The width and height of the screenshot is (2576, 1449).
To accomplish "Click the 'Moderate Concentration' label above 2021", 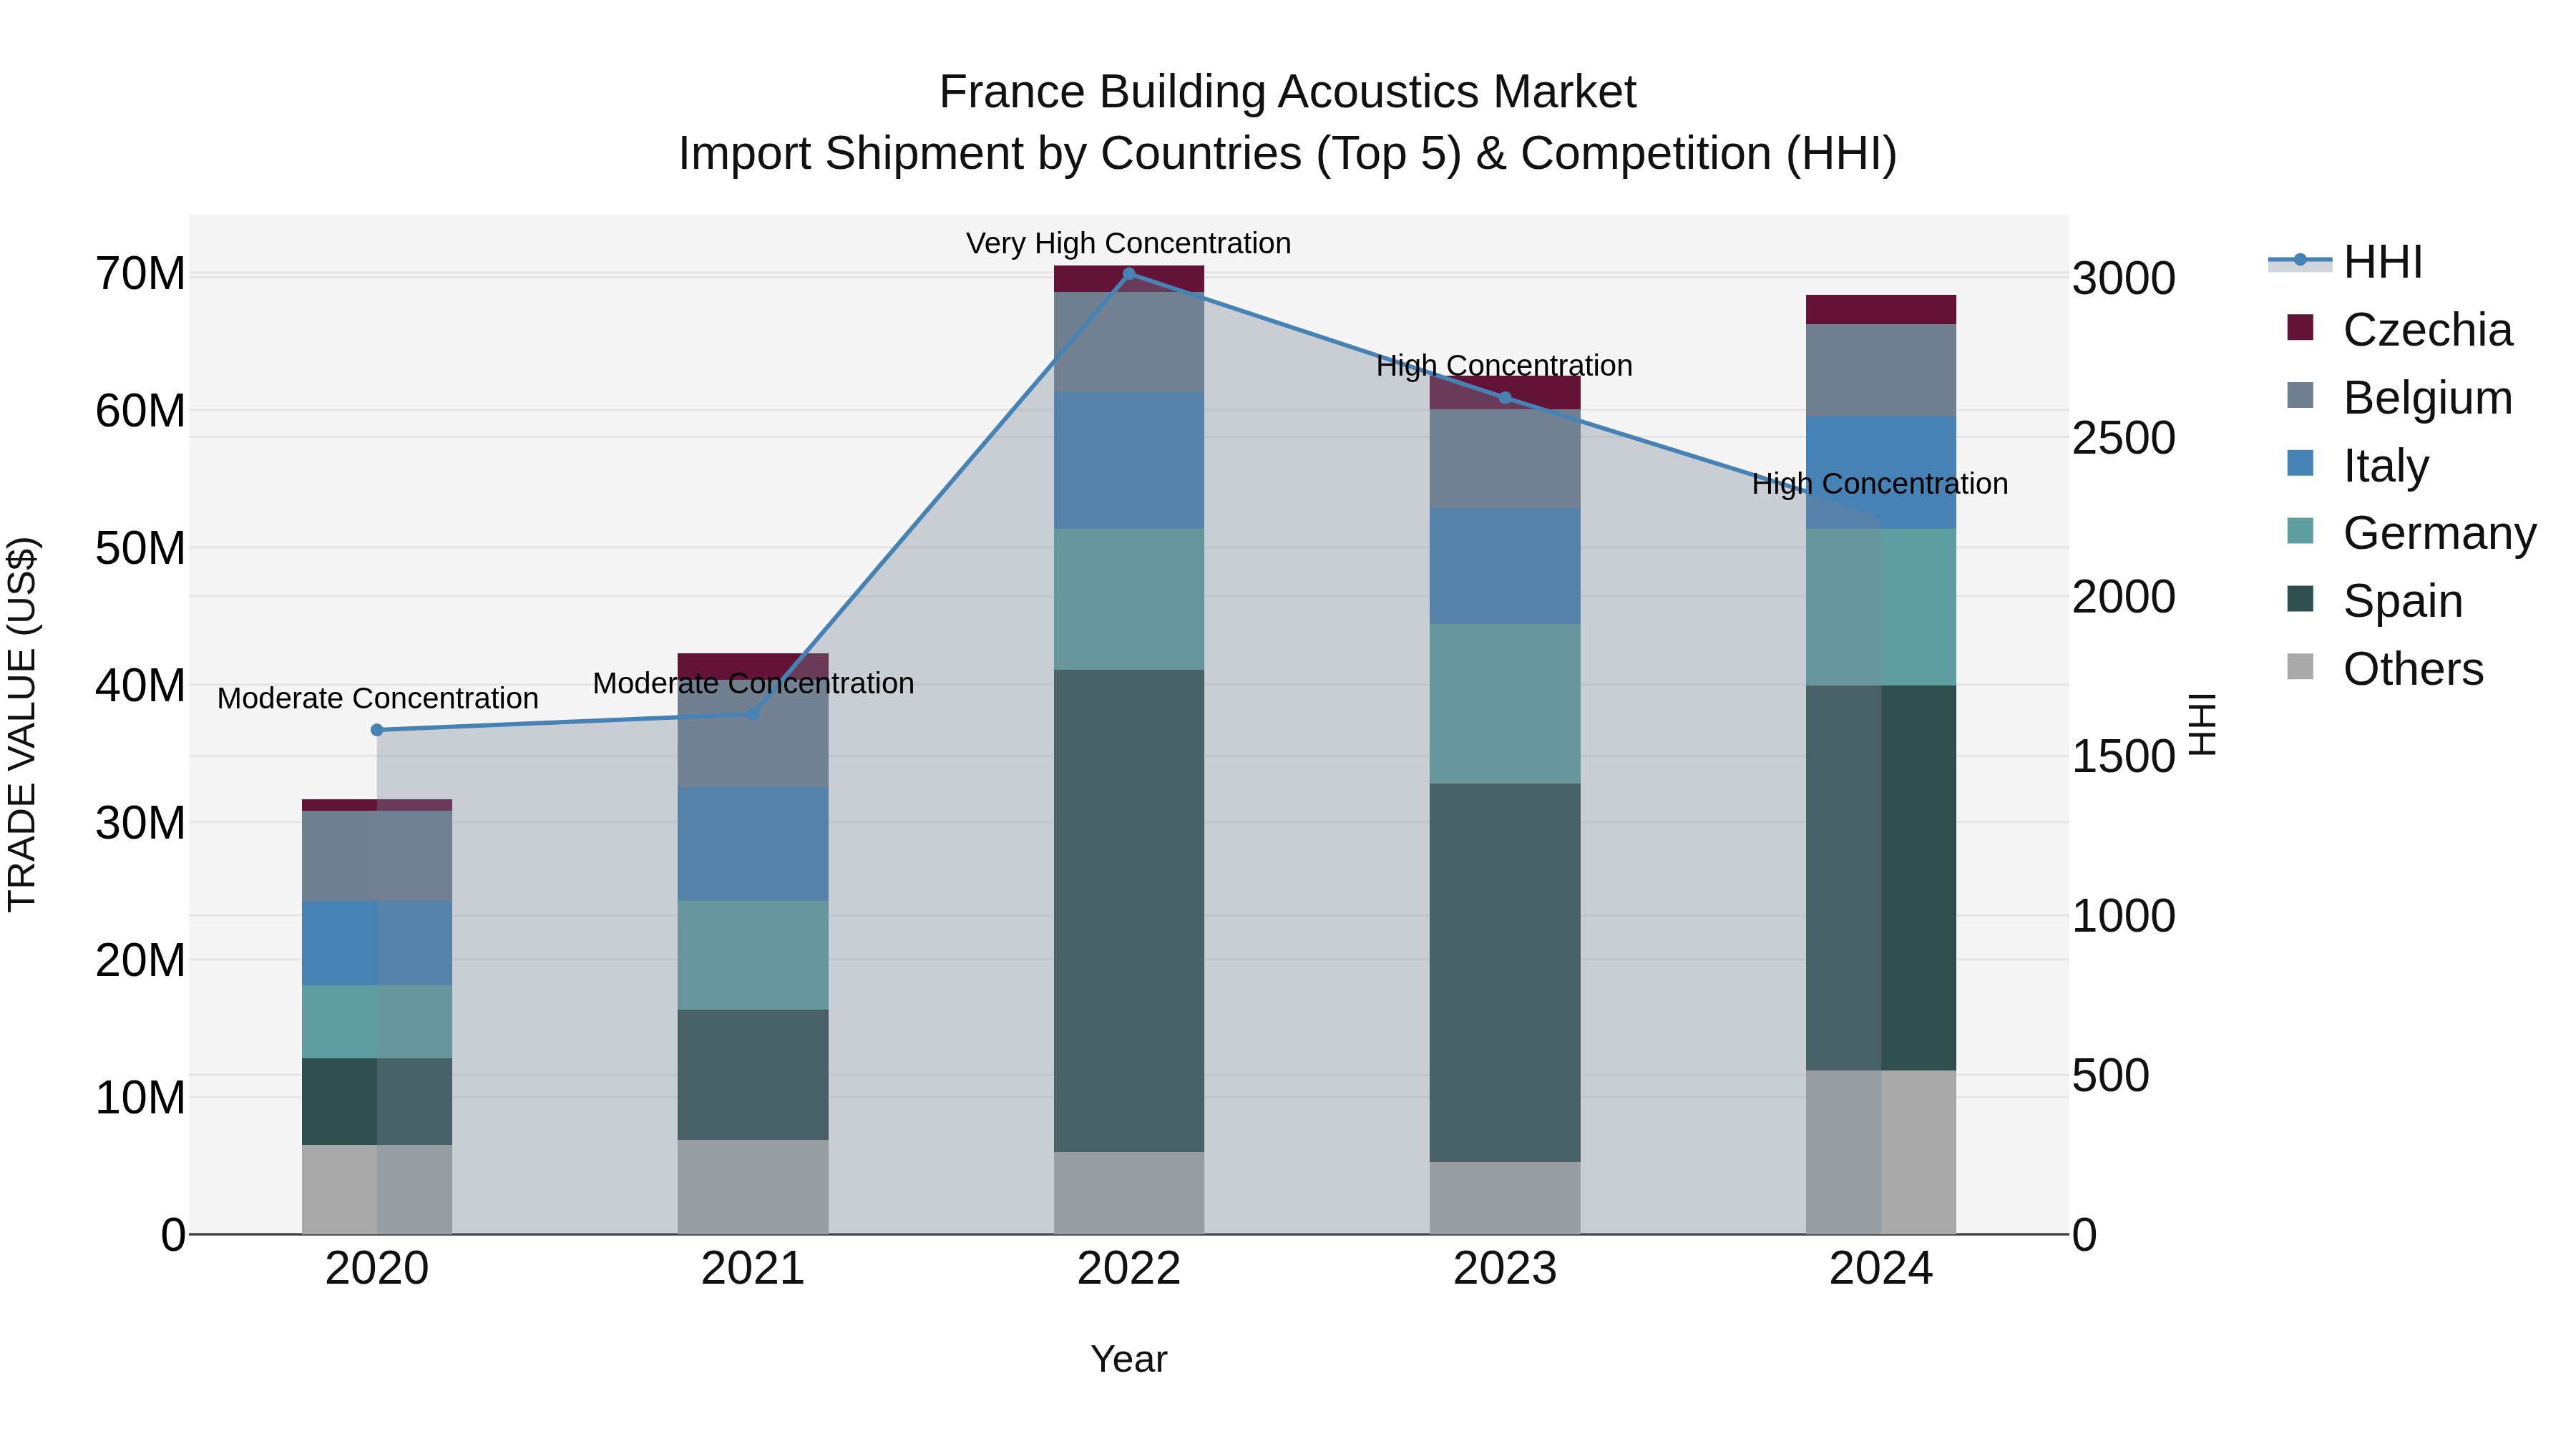I will (754, 683).
